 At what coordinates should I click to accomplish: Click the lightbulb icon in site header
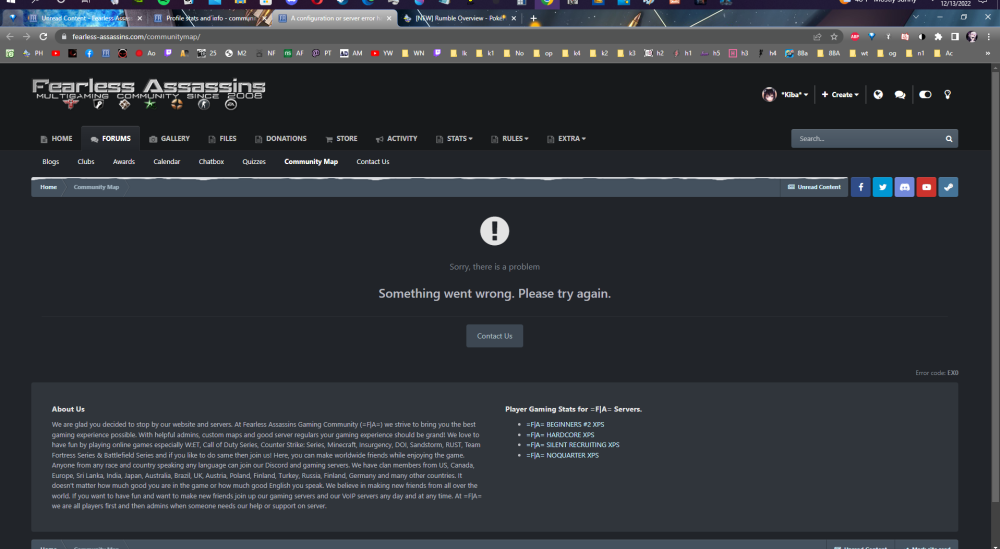point(948,94)
